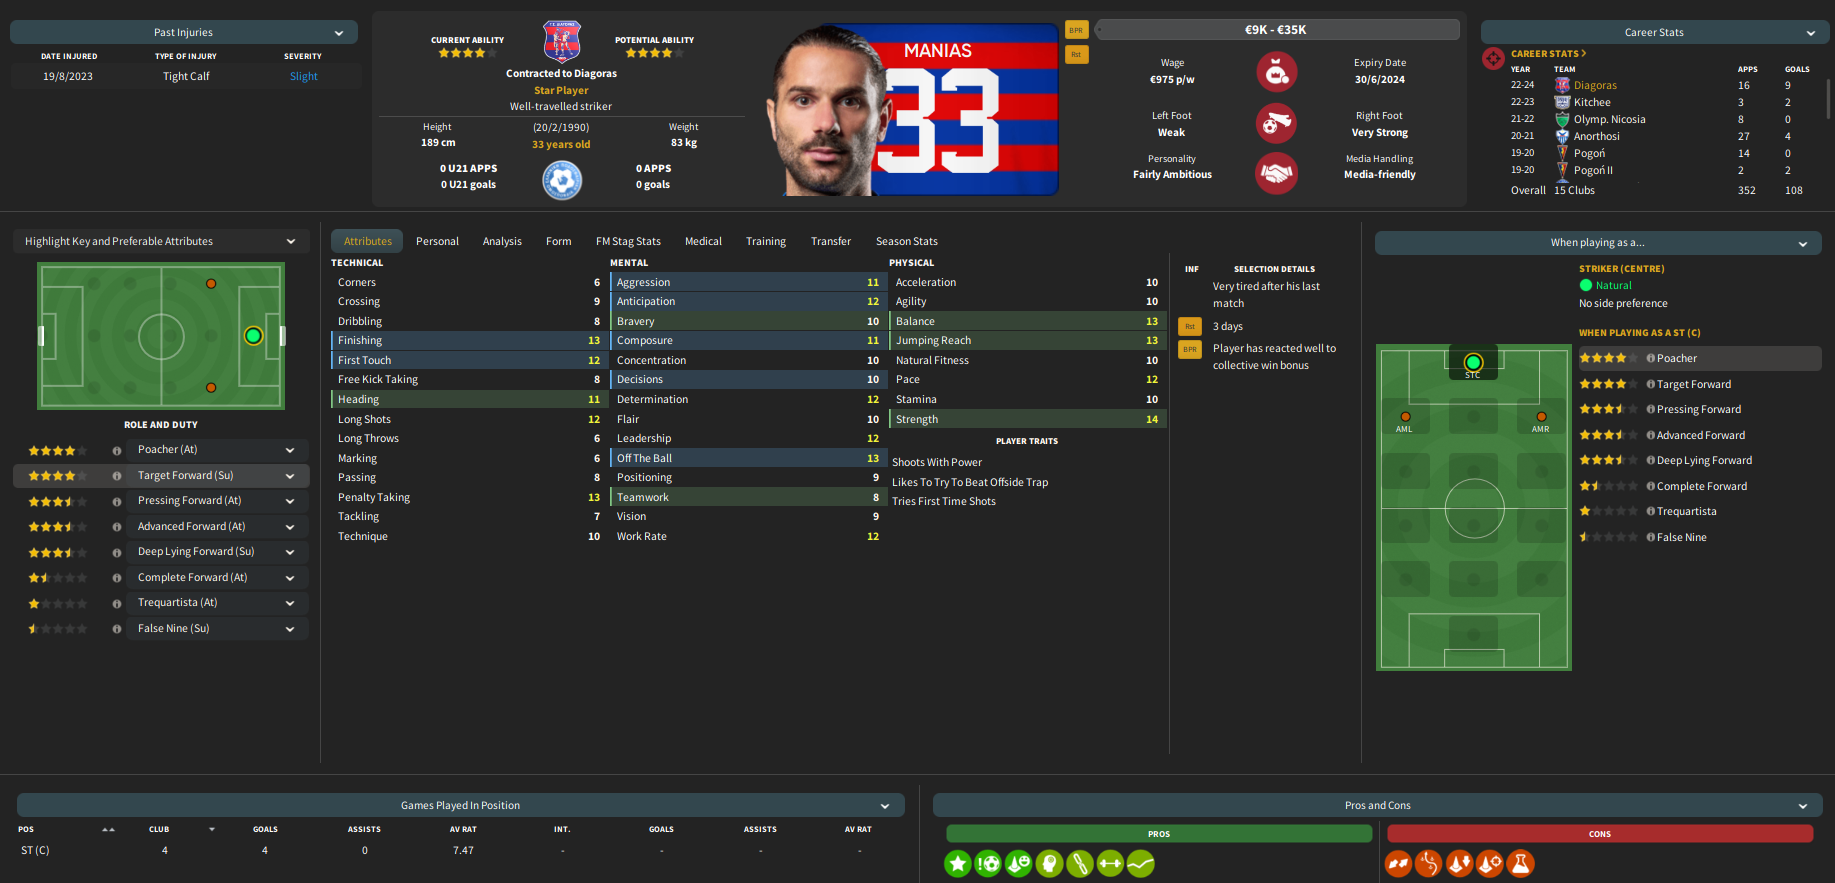Open the Medical tab
Image resolution: width=1835 pixels, height=883 pixels.
[703, 241]
